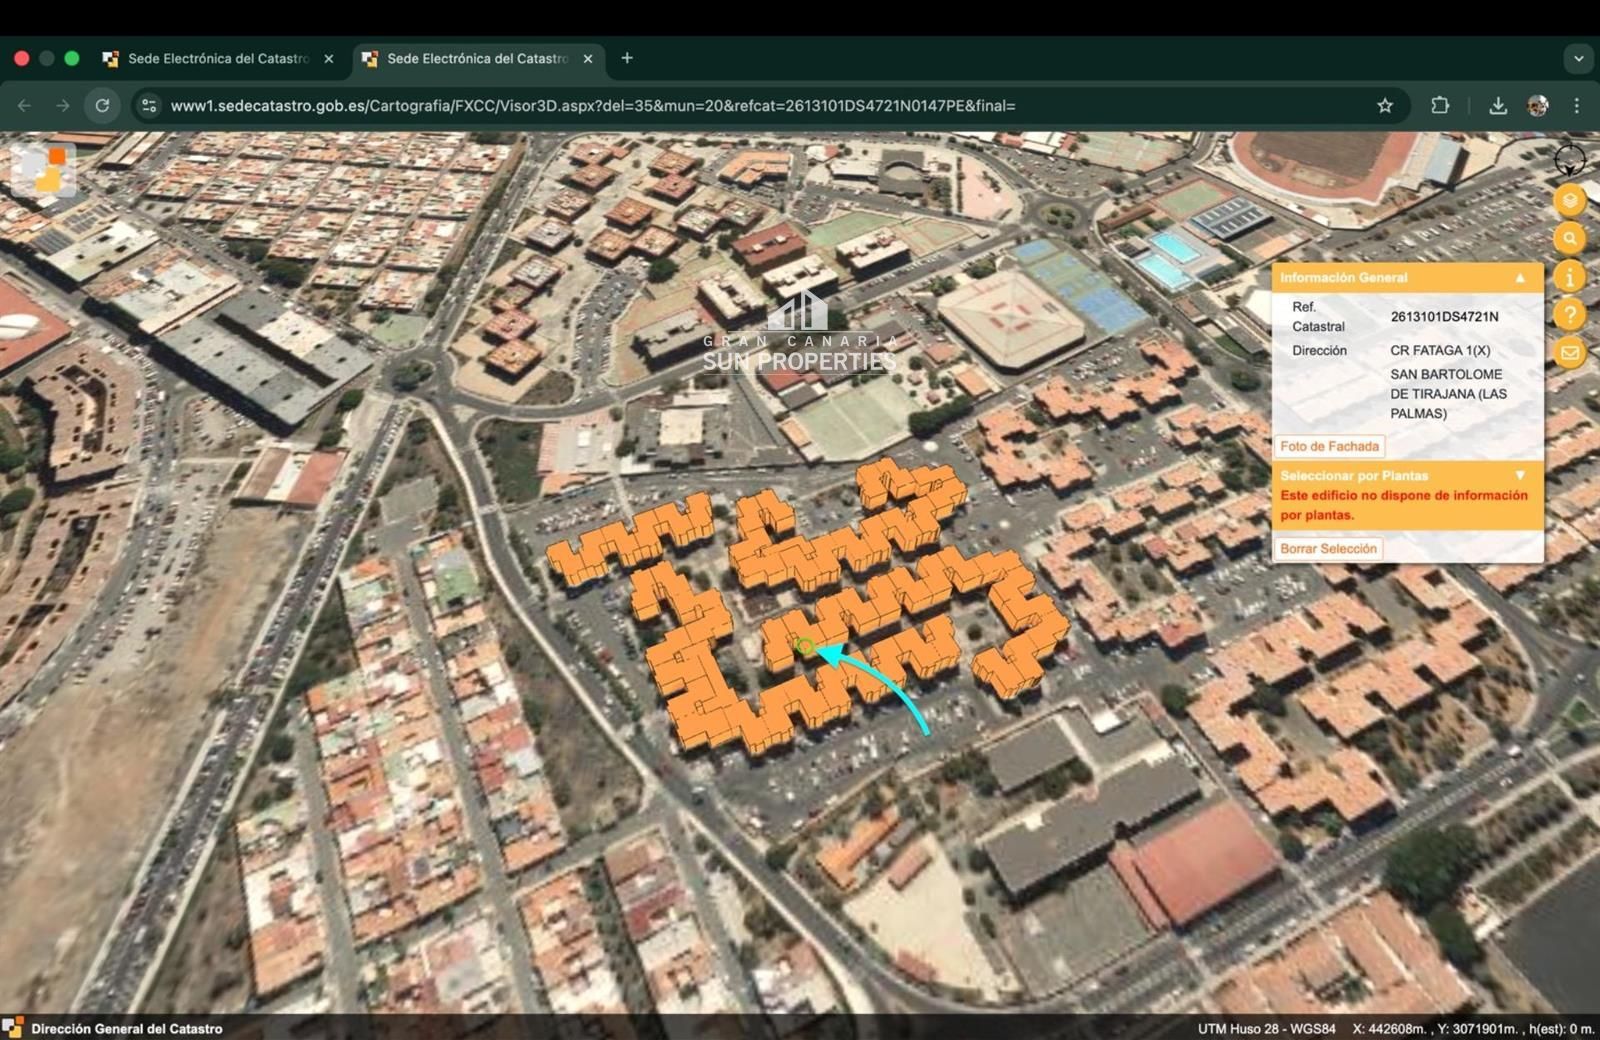Open the question mark help button
The image size is (1600, 1040).
(1570, 315)
